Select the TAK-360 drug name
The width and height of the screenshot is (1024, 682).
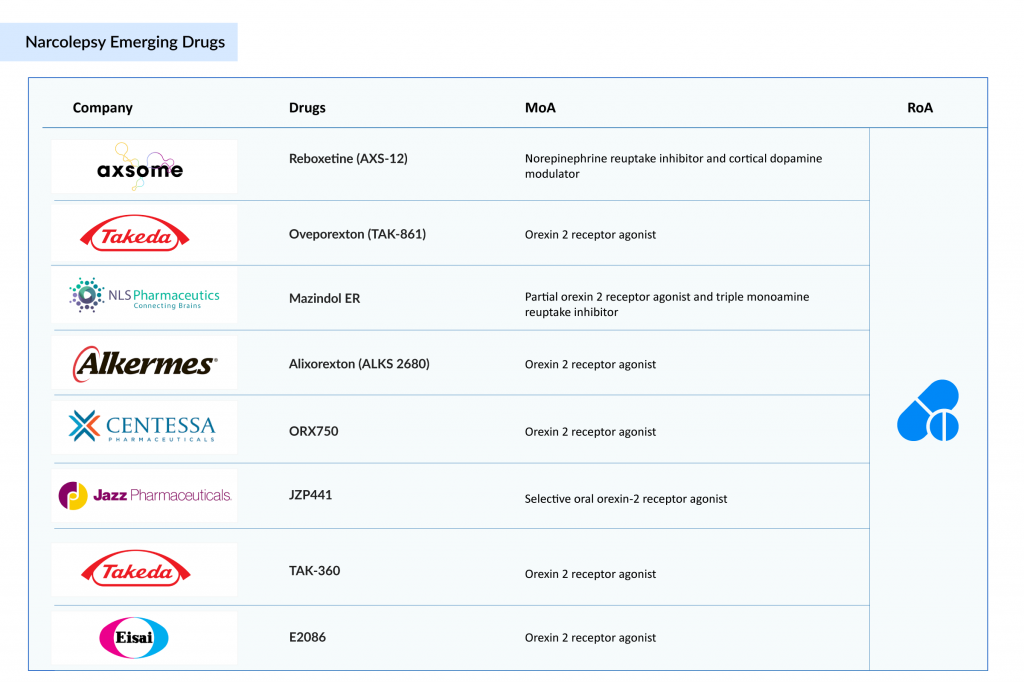[314, 571]
